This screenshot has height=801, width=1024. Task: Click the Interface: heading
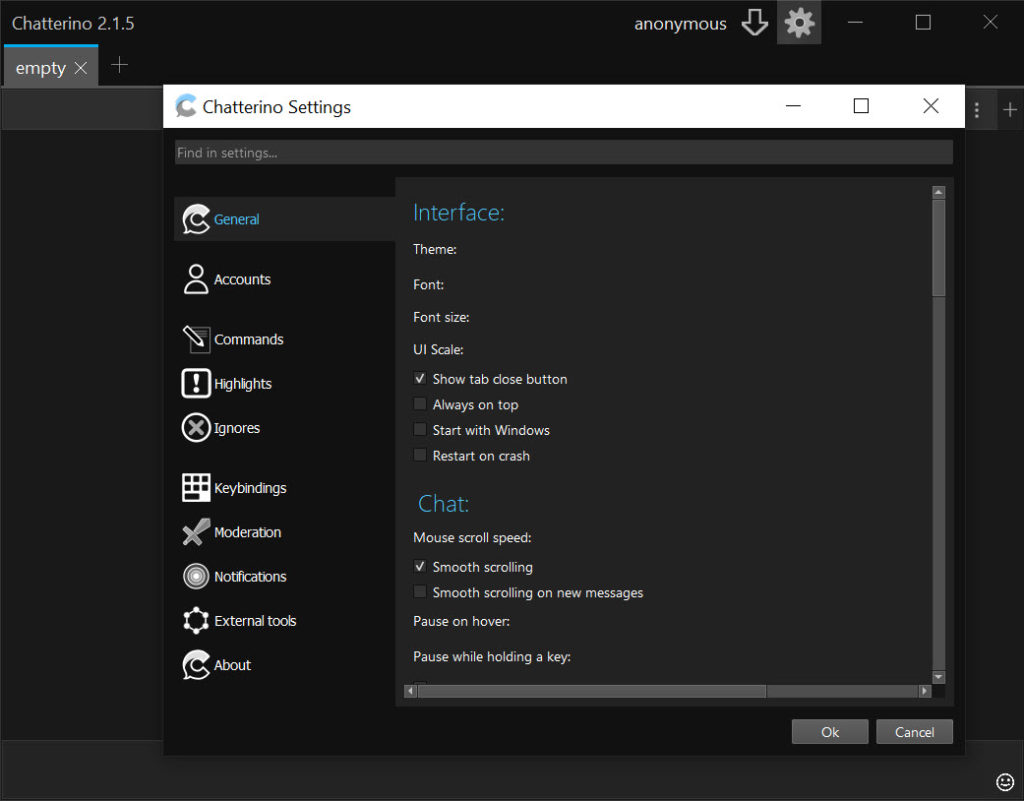458,213
